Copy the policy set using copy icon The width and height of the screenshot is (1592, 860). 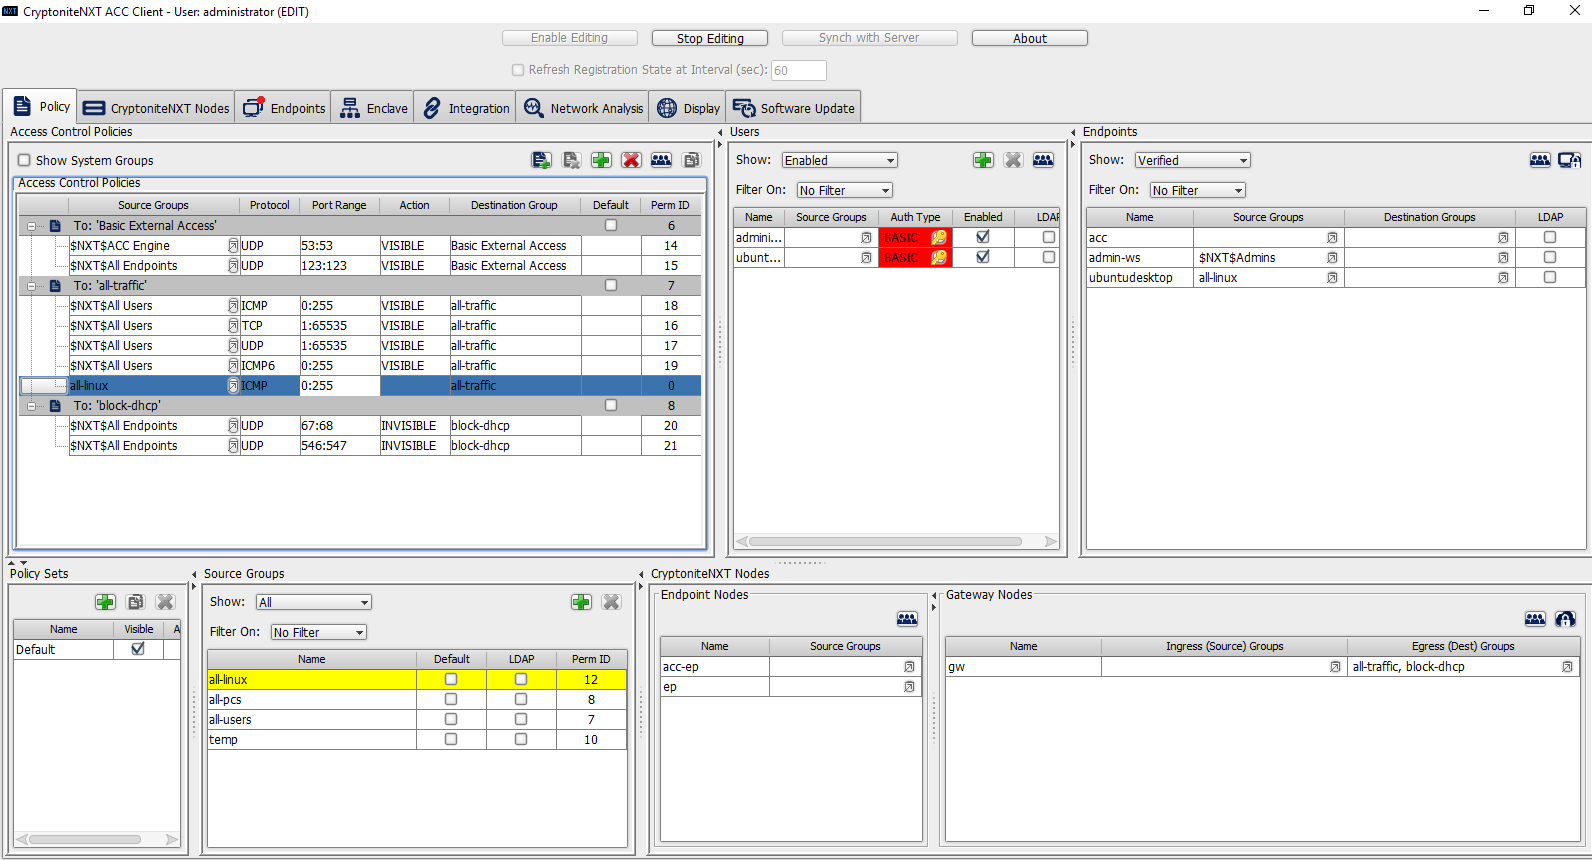[135, 602]
